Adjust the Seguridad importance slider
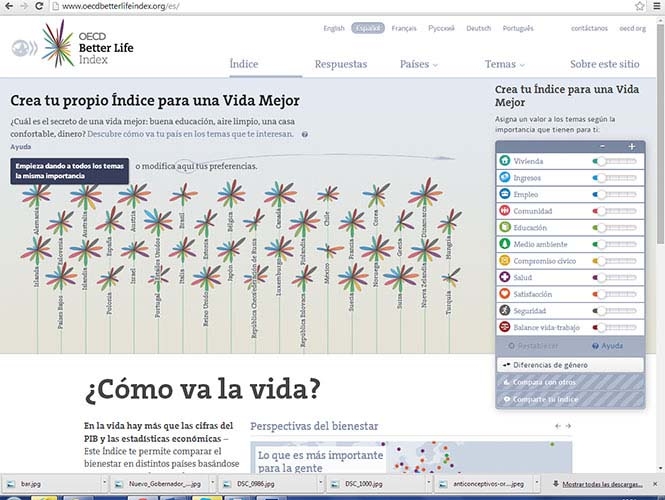665x500 pixels. pos(615,311)
